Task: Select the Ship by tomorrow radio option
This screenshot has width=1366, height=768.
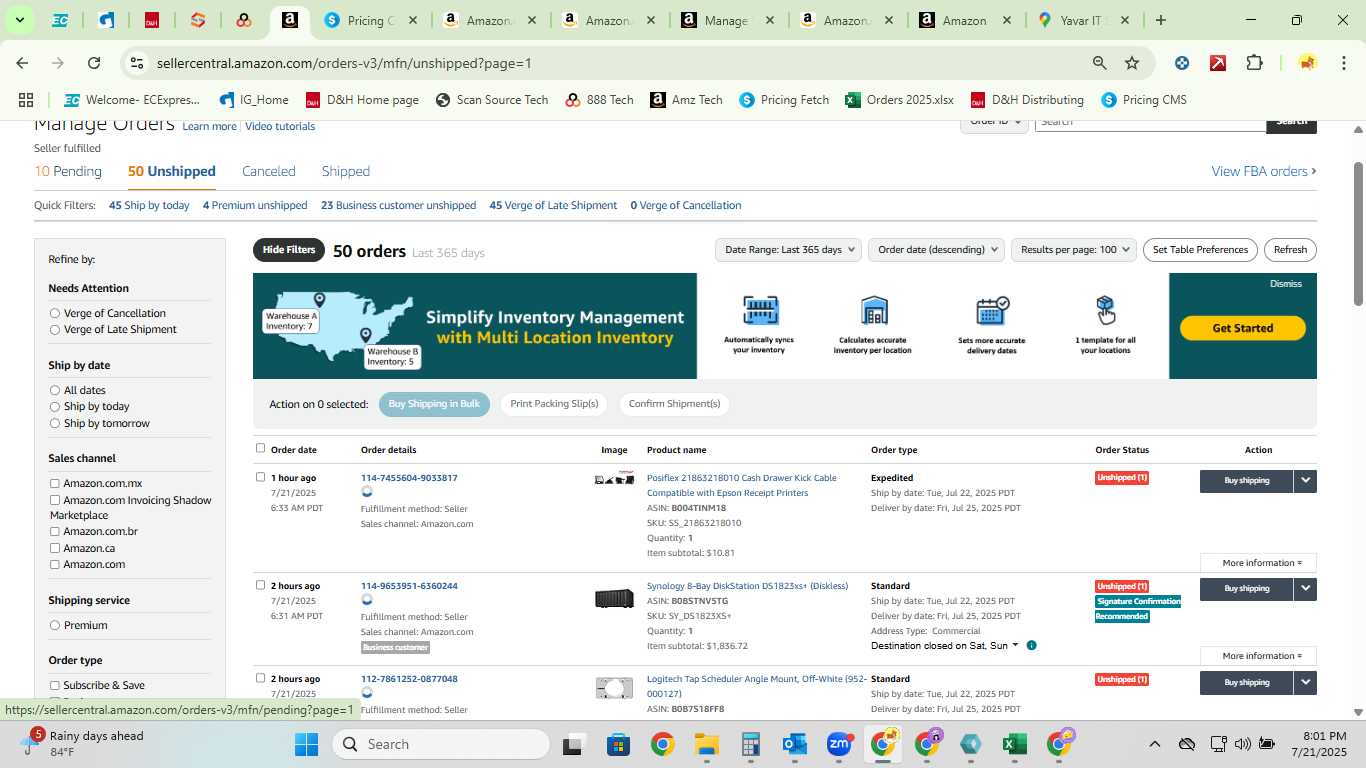Action: 55,423
